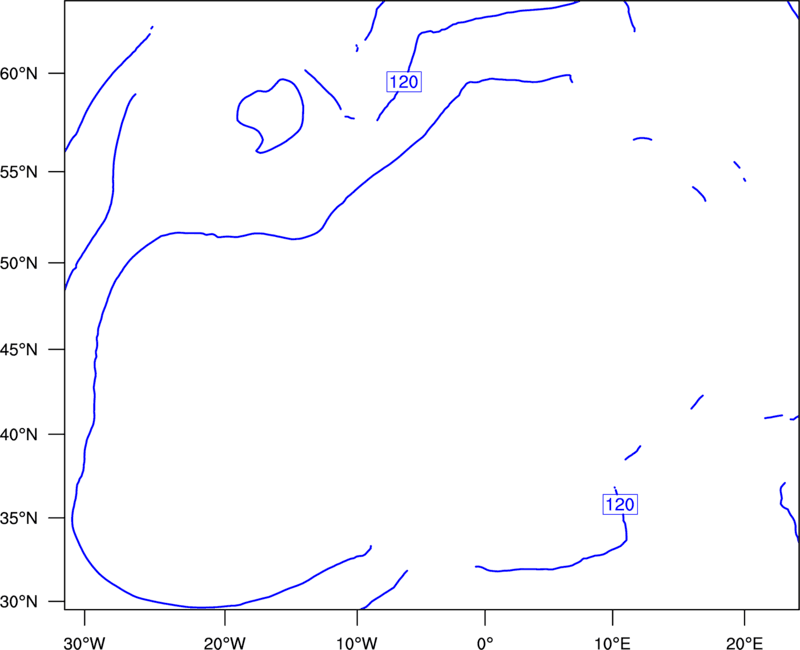Click the 10°W longitude axis label

[x=357, y=643]
